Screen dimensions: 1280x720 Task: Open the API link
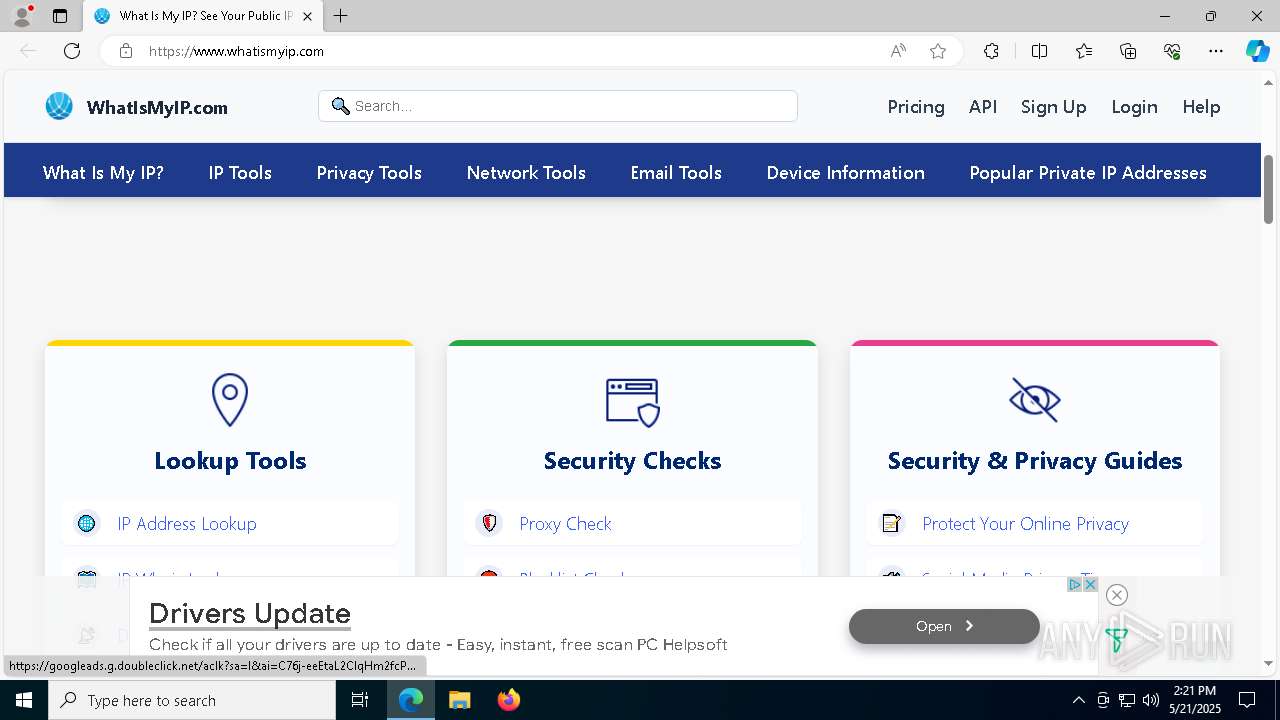(x=983, y=107)
